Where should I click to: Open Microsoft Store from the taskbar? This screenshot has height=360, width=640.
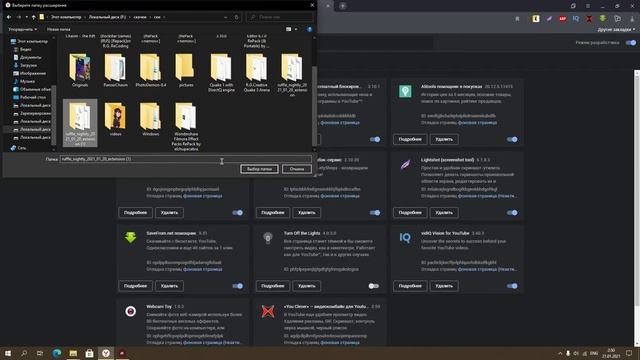point(89,353)
